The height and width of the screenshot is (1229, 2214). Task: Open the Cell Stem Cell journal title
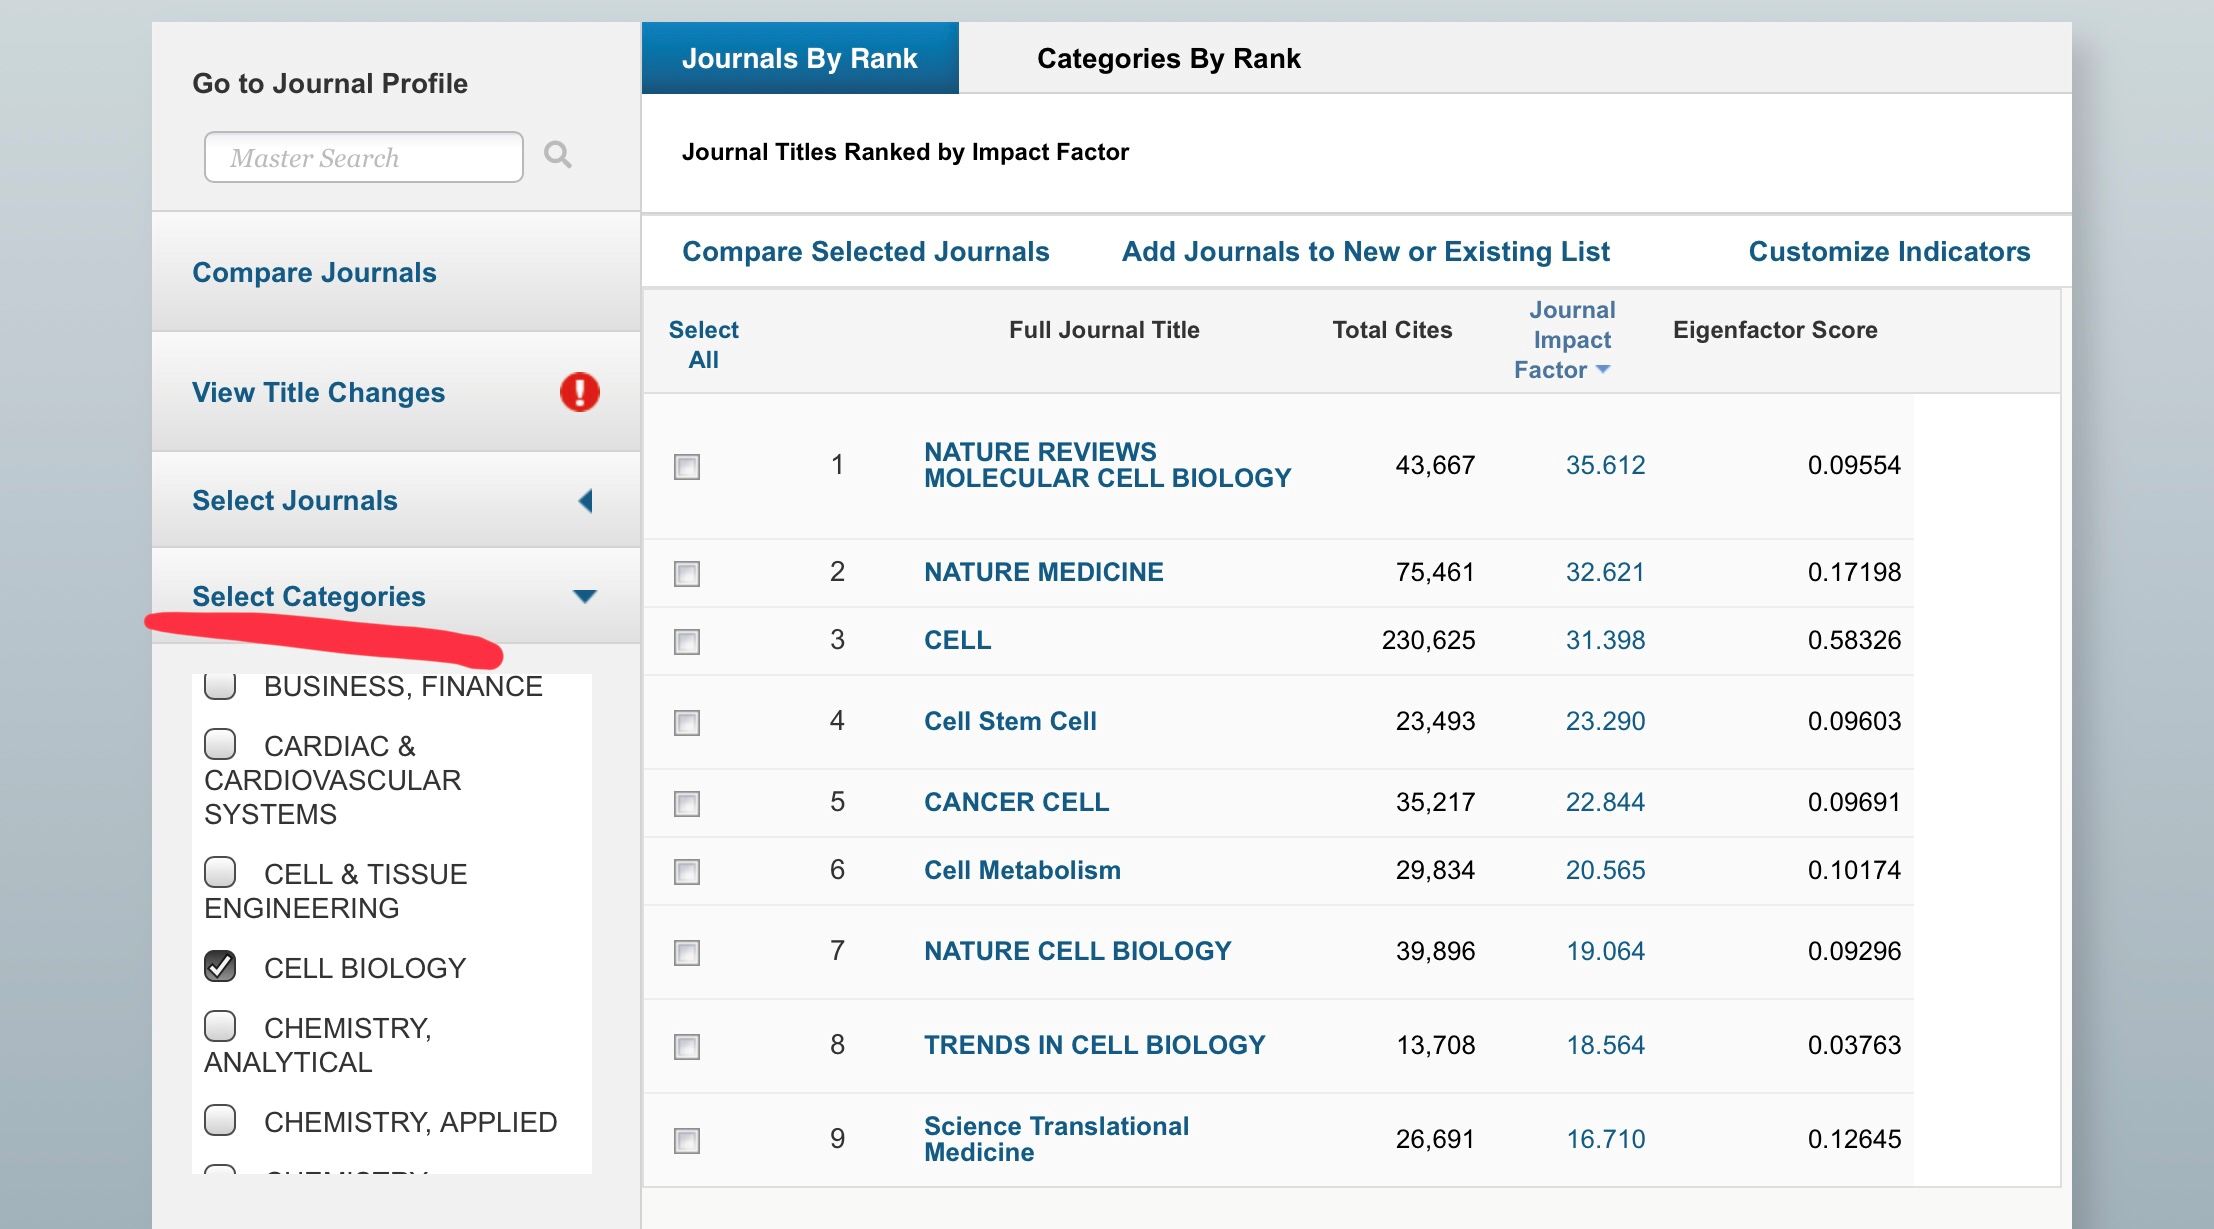click(x=1009, y=721)
